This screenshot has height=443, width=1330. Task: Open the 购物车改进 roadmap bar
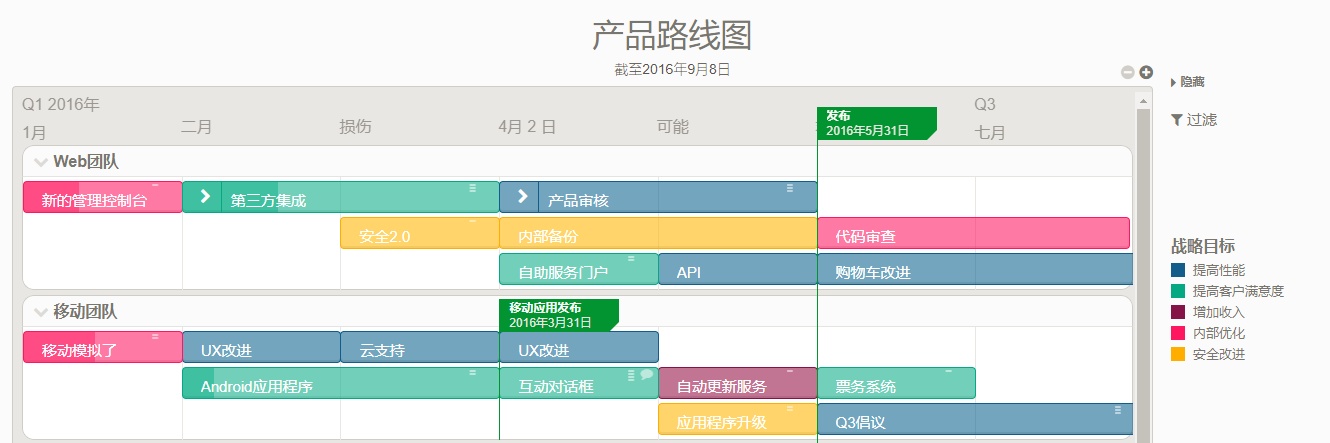pos(975,270)
